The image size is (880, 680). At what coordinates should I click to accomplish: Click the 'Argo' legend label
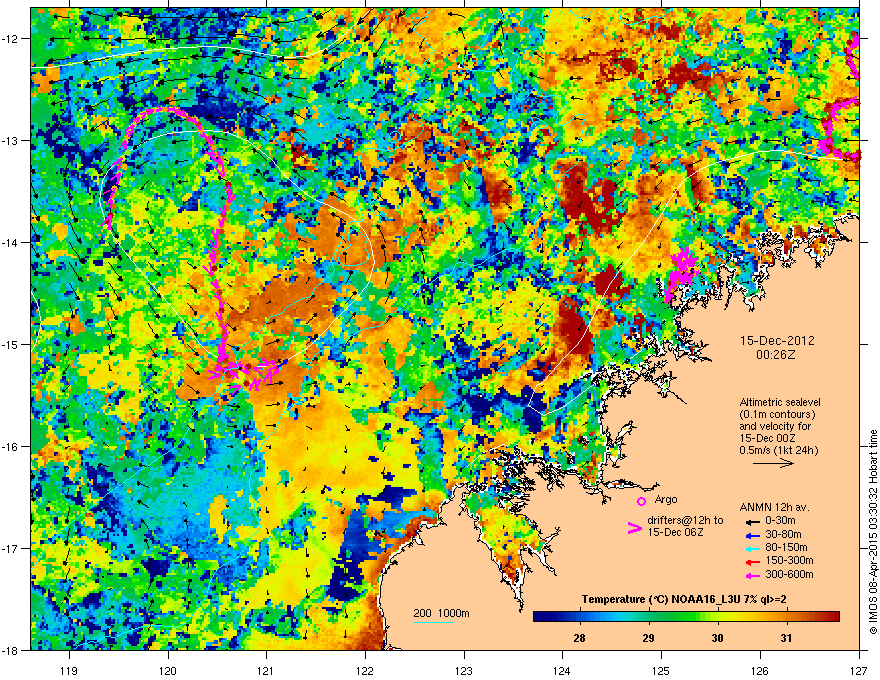tap(666, 499)
